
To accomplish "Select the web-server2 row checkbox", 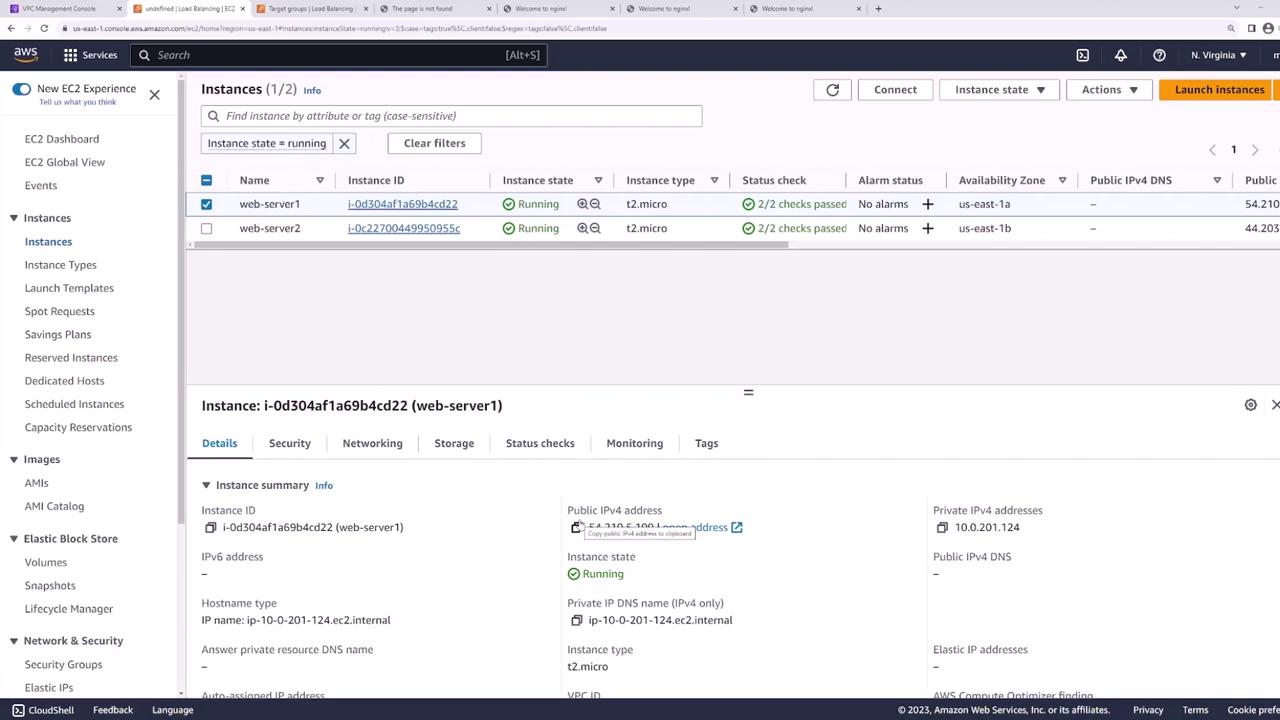I will pyautogui.click(x=206, y=228).
